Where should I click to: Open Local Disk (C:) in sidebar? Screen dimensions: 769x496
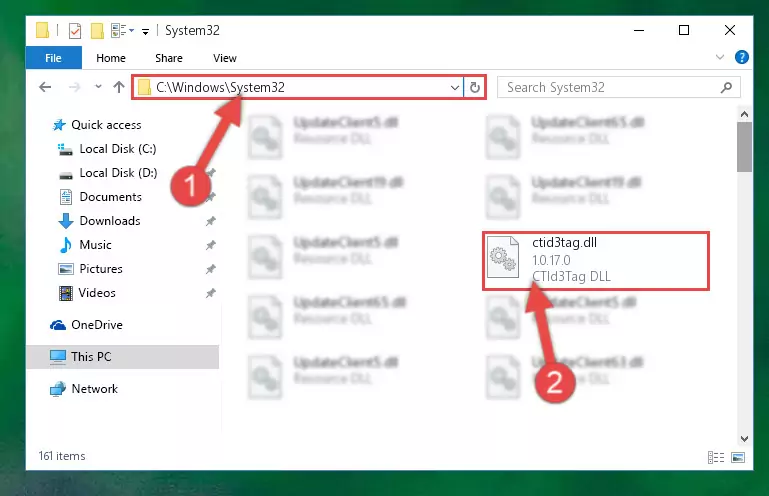click(107, 149)
